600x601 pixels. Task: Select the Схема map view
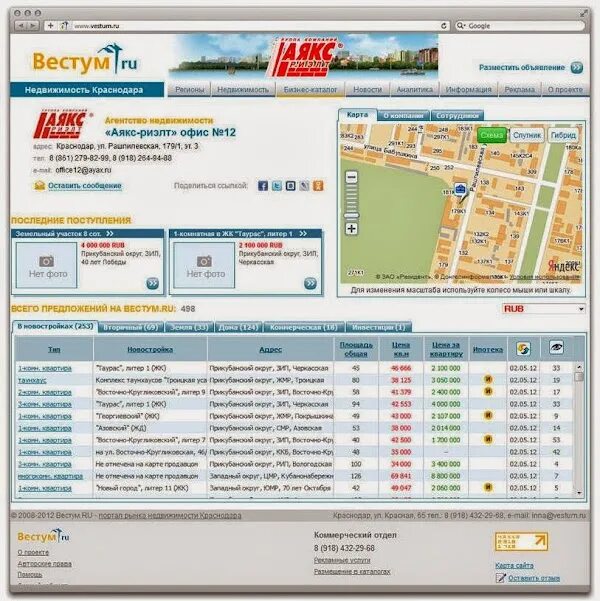[492, 135]
